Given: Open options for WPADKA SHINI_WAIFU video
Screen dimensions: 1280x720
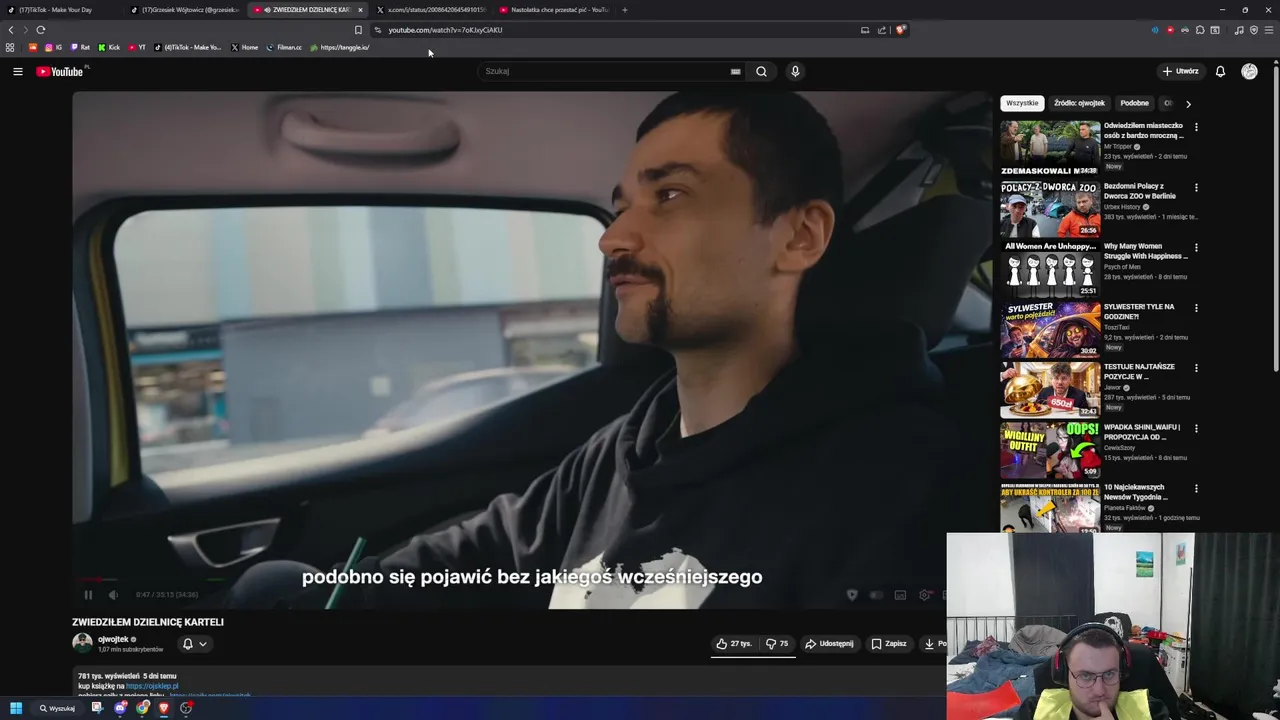Looking at the screenshot, I should pyautogui.click(x=1196, y=428).
